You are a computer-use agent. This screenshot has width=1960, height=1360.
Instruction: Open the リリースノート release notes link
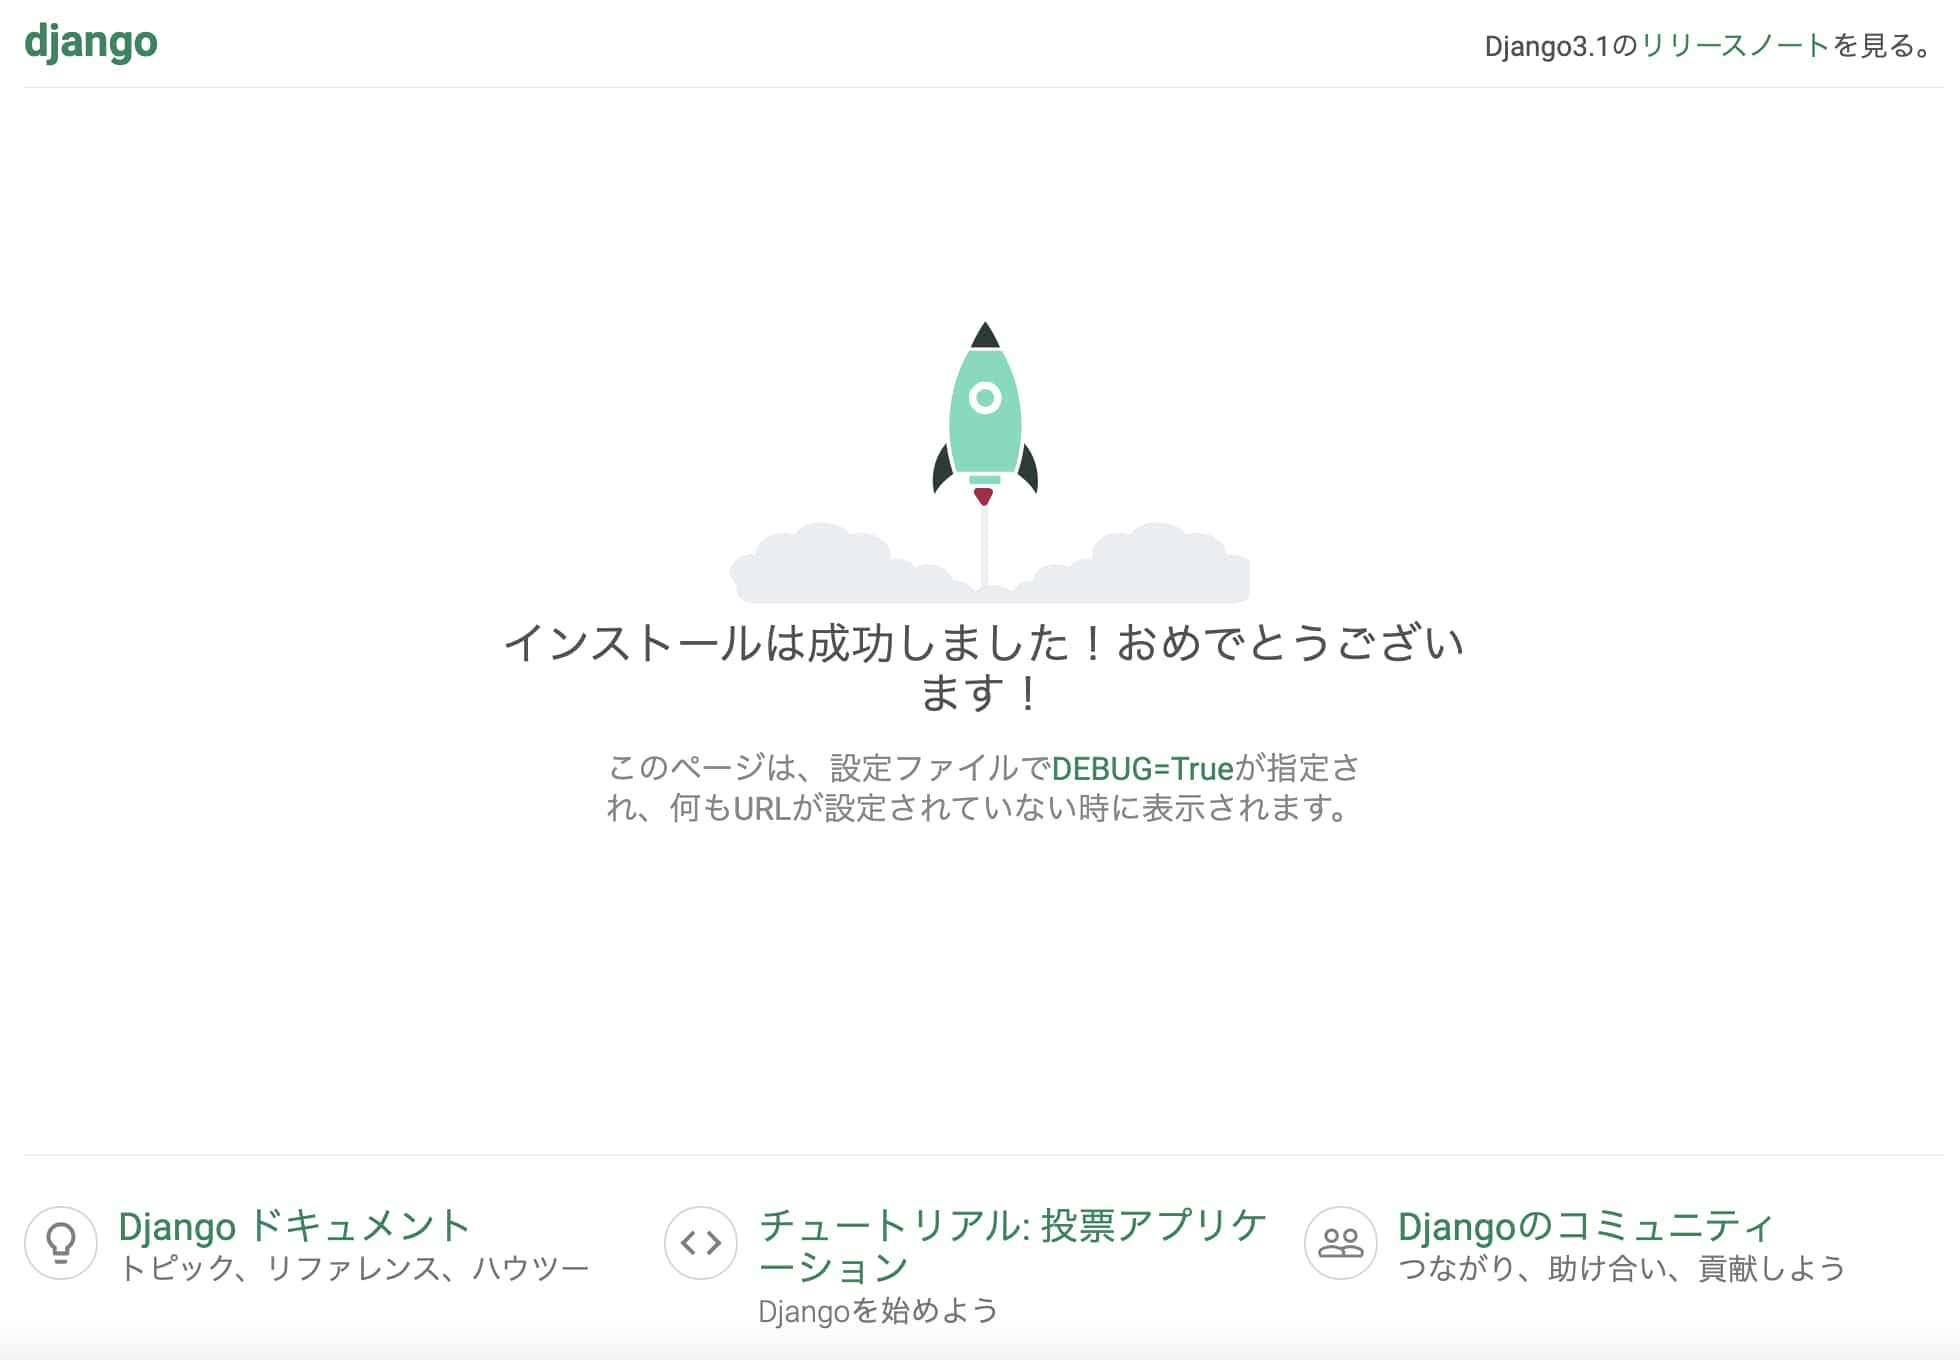tap(1735, 46)
